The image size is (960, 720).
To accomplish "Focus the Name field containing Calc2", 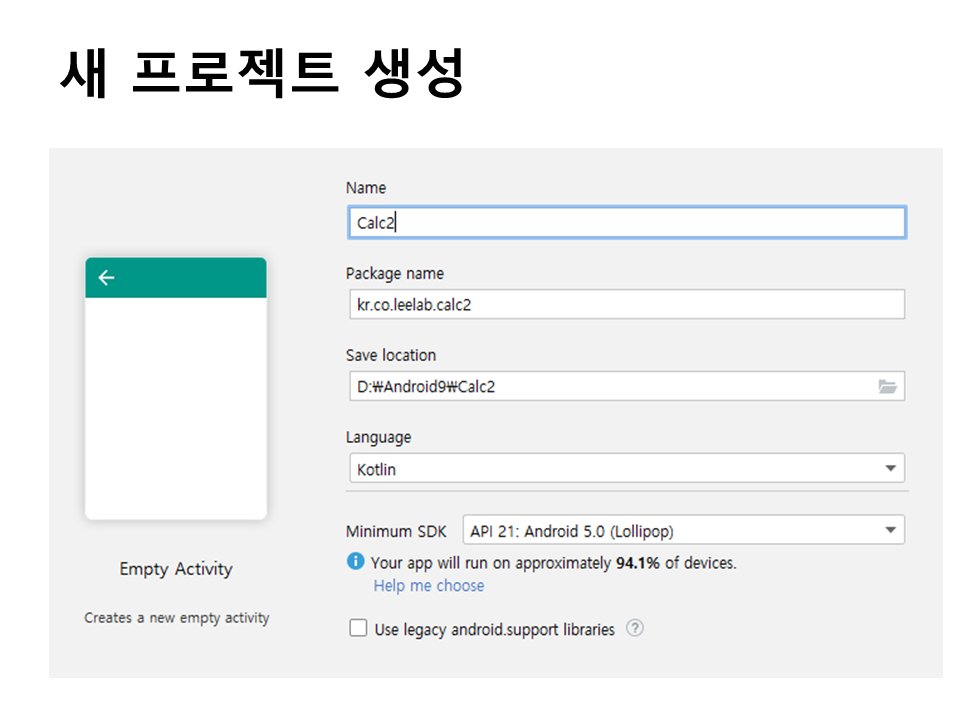I will tap(626, 223).
